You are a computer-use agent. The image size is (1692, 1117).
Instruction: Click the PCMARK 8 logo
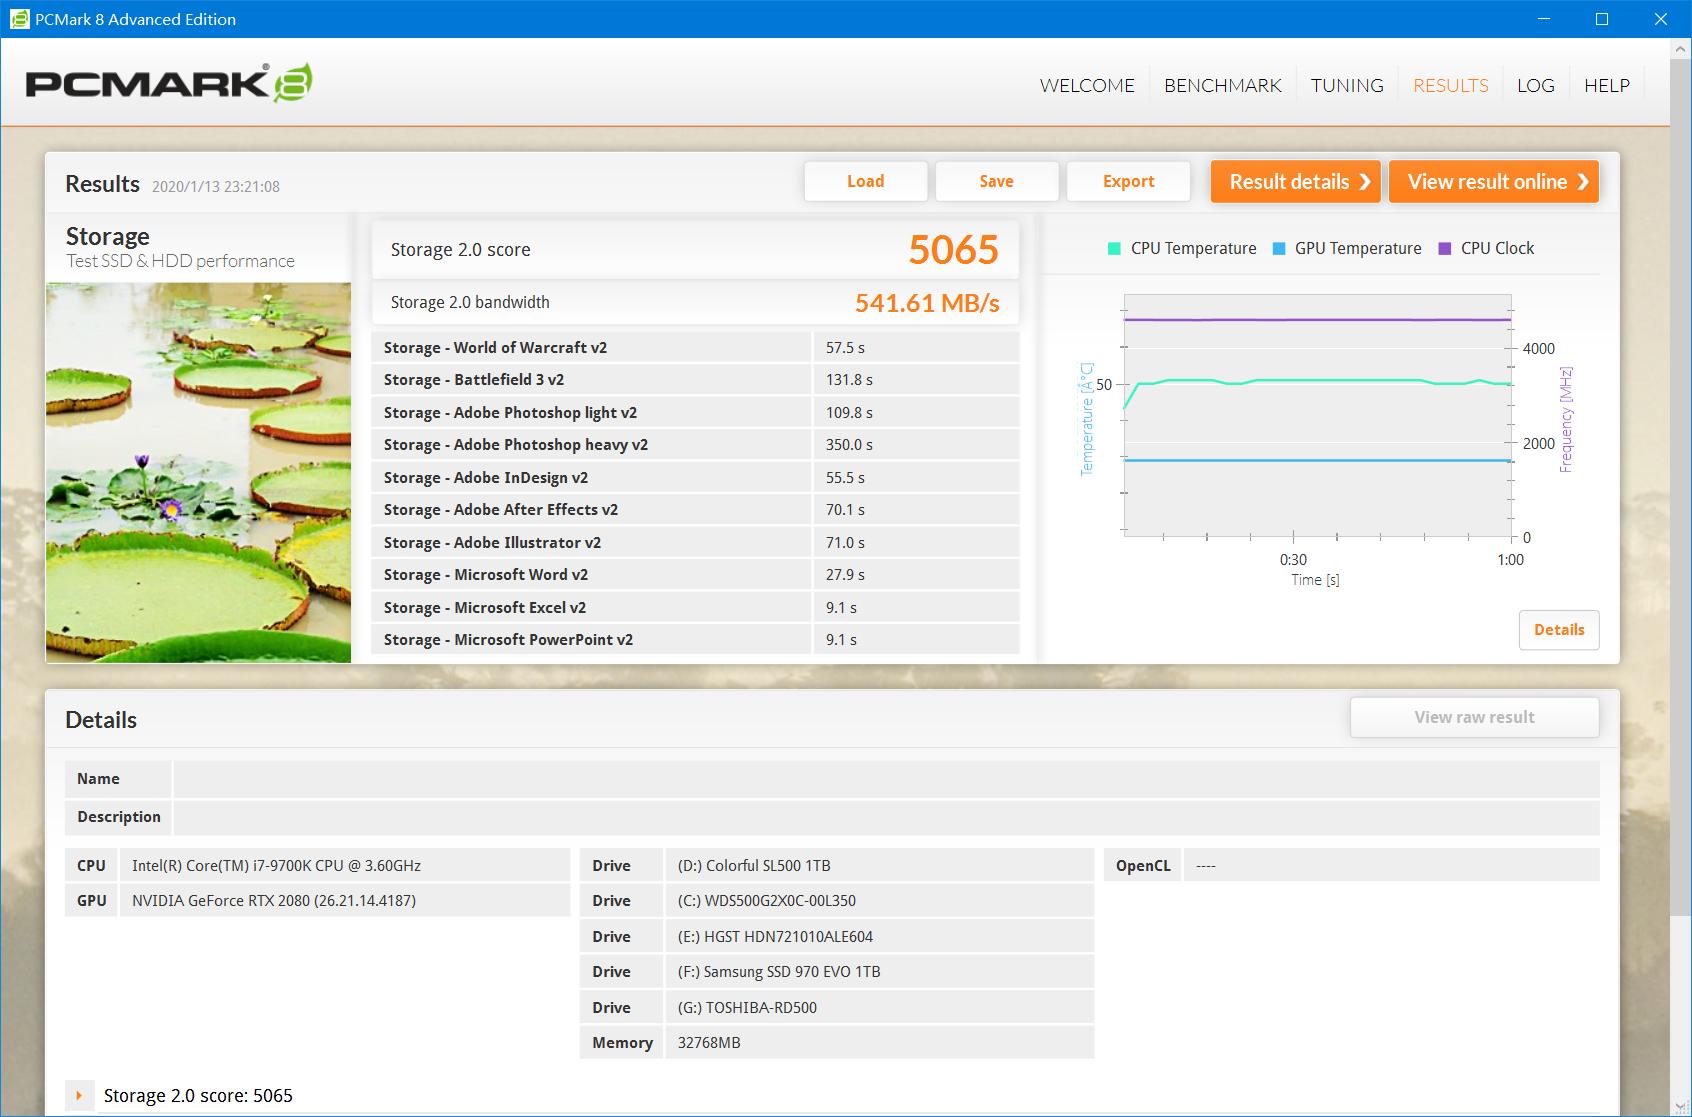click(169, 83)
